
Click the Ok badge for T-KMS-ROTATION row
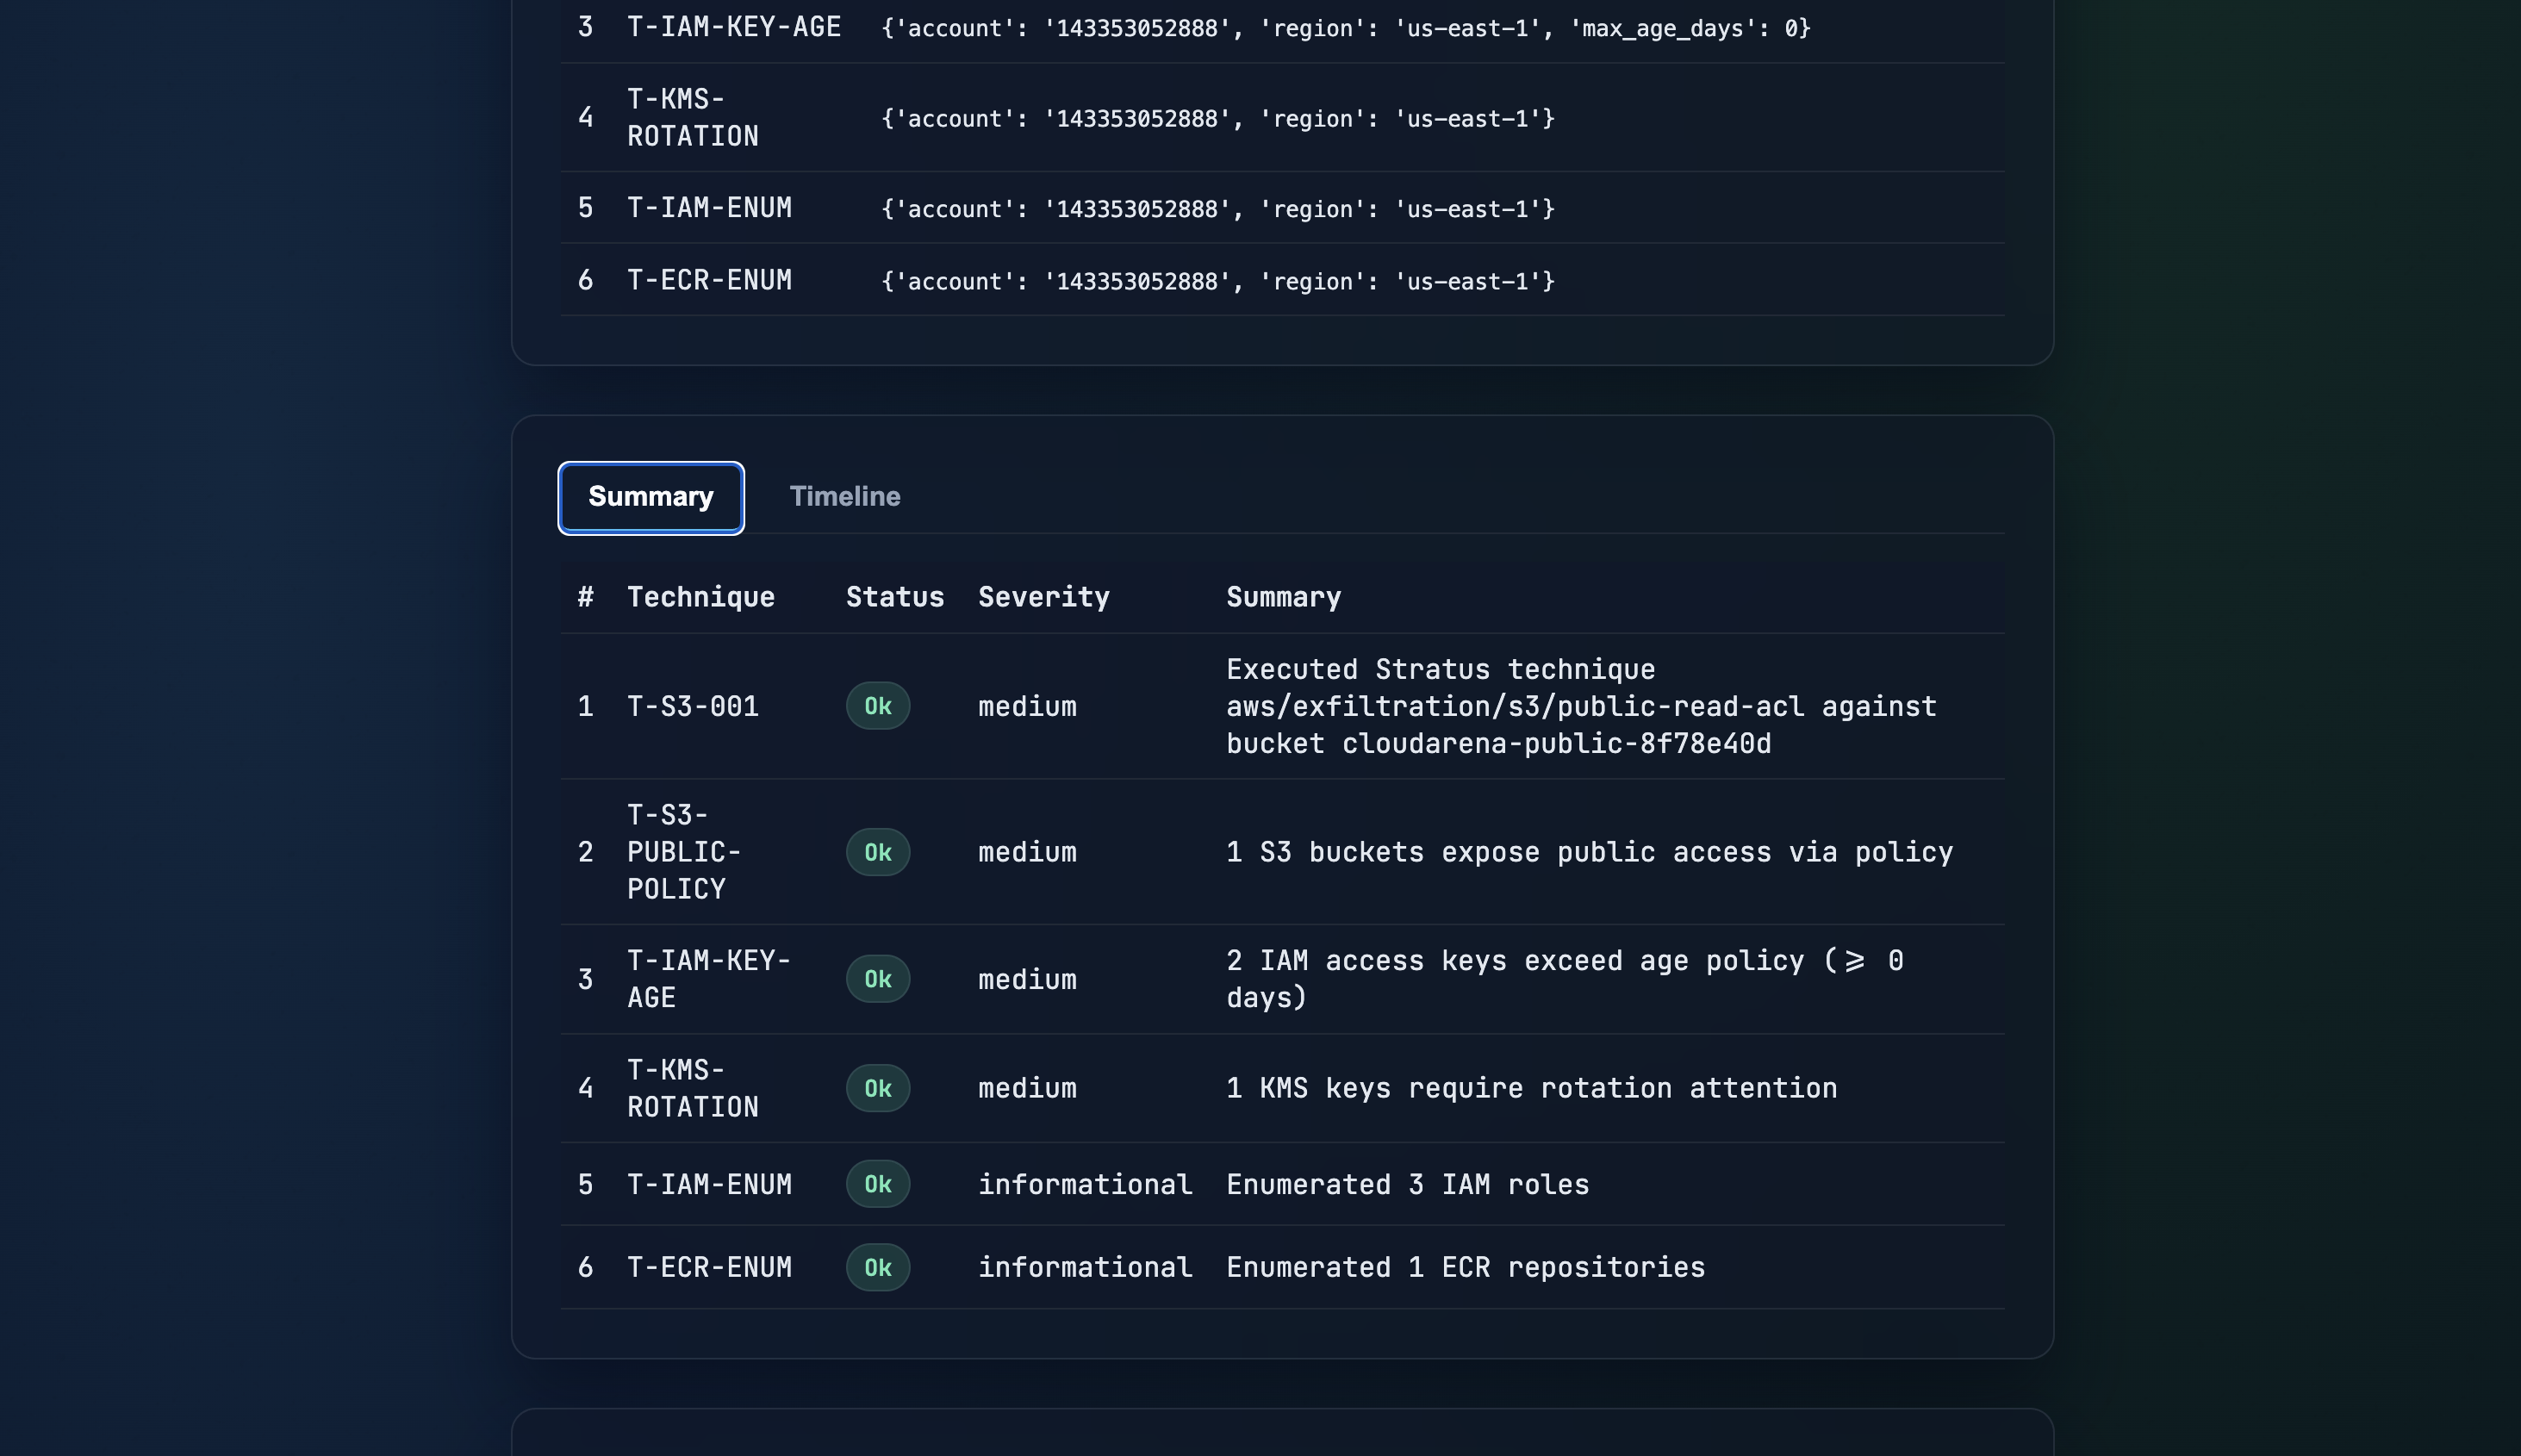point(877,1088)
